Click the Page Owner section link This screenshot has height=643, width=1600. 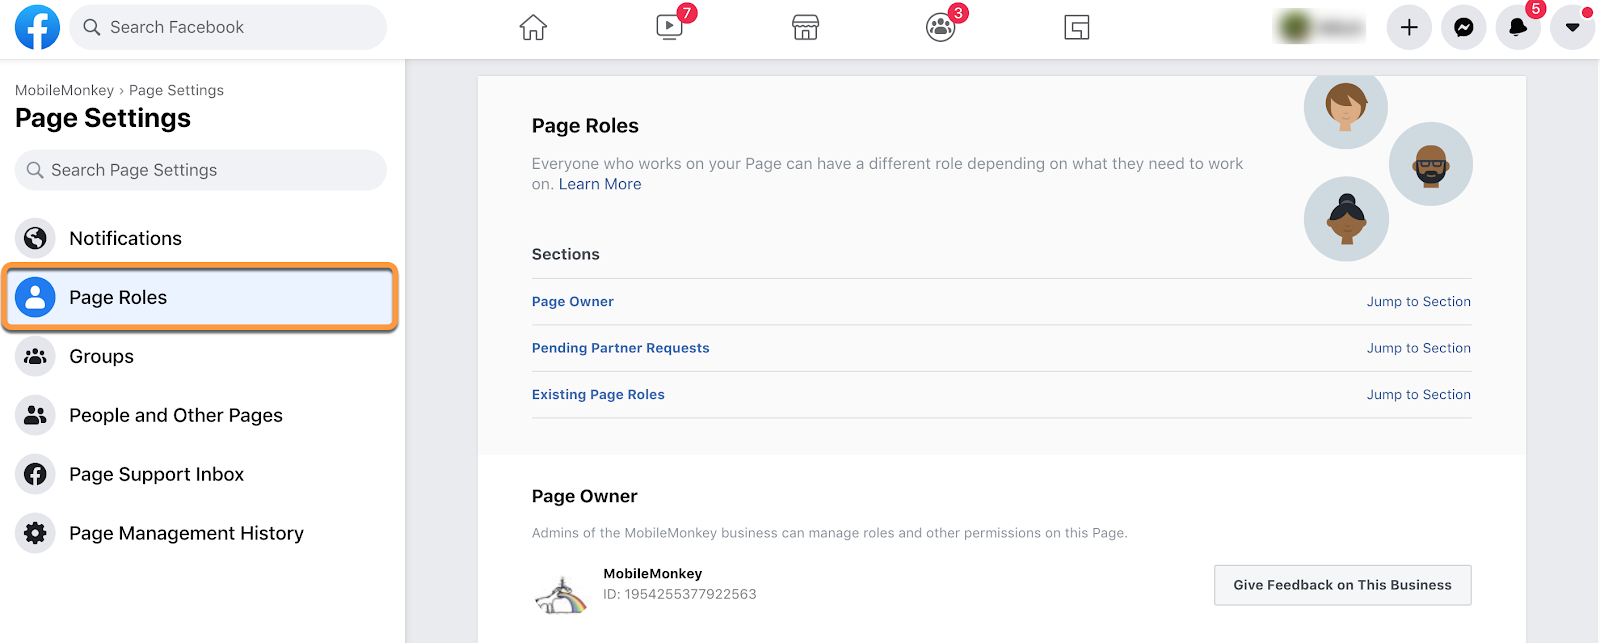coord(573,301)
